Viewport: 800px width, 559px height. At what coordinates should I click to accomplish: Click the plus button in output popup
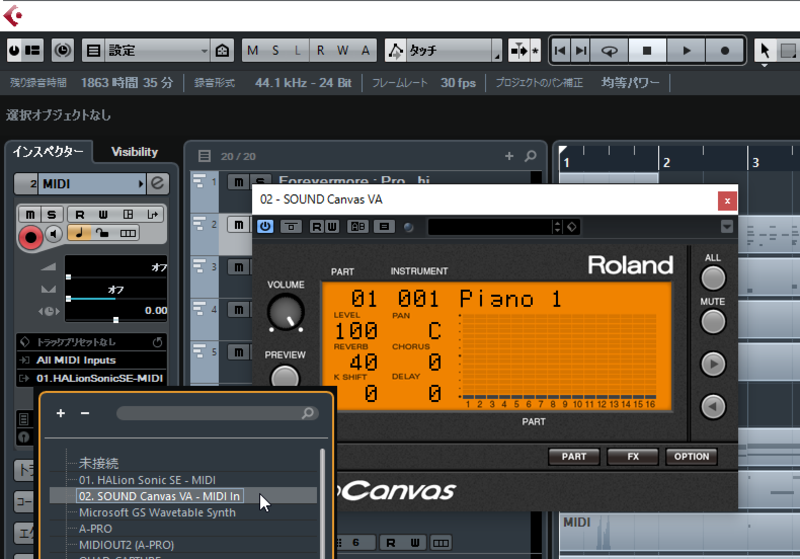[61, 413]
